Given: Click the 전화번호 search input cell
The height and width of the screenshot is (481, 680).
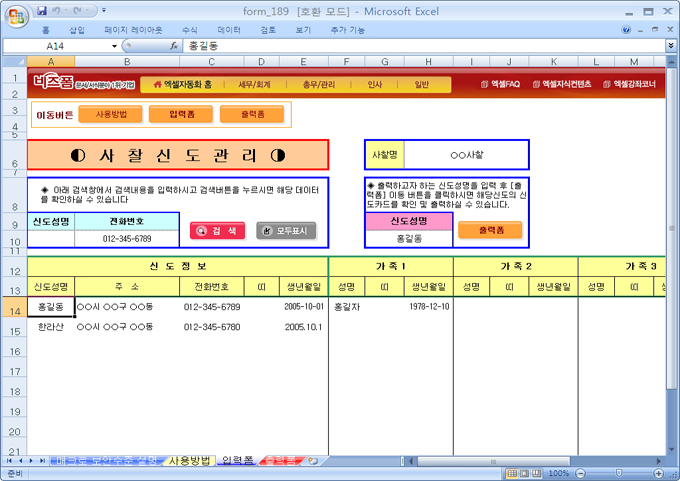Looking at the screenshot, I should tap(126, 239).
